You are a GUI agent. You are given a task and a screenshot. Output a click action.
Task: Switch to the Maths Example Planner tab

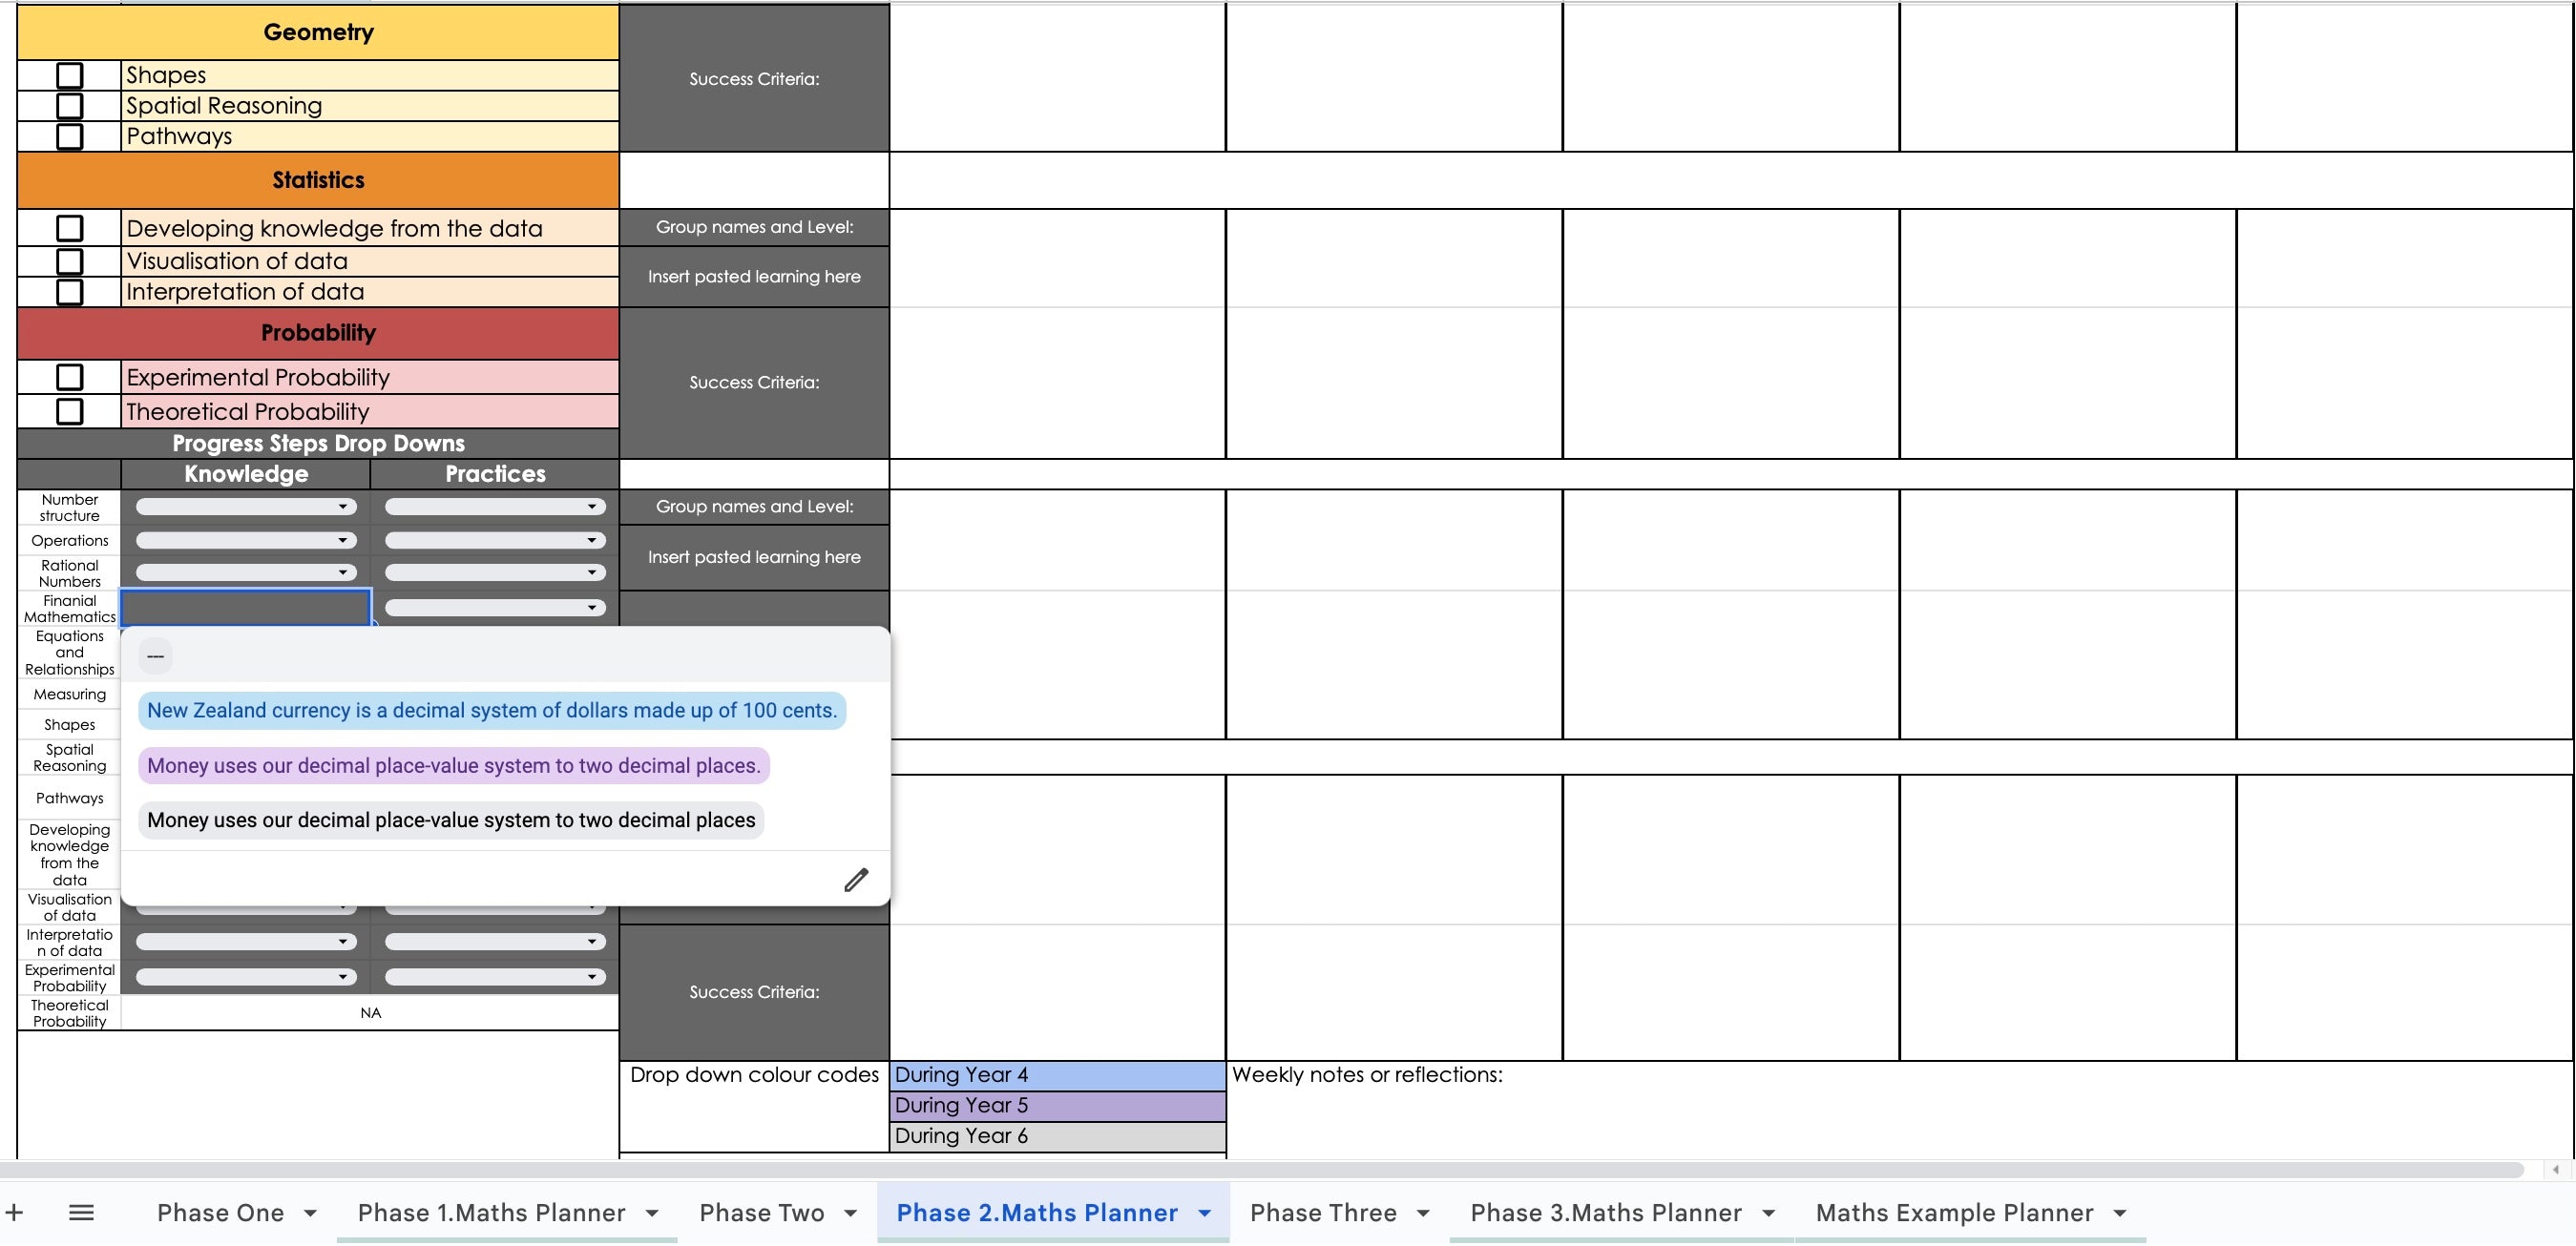tap(1955, 1212)
